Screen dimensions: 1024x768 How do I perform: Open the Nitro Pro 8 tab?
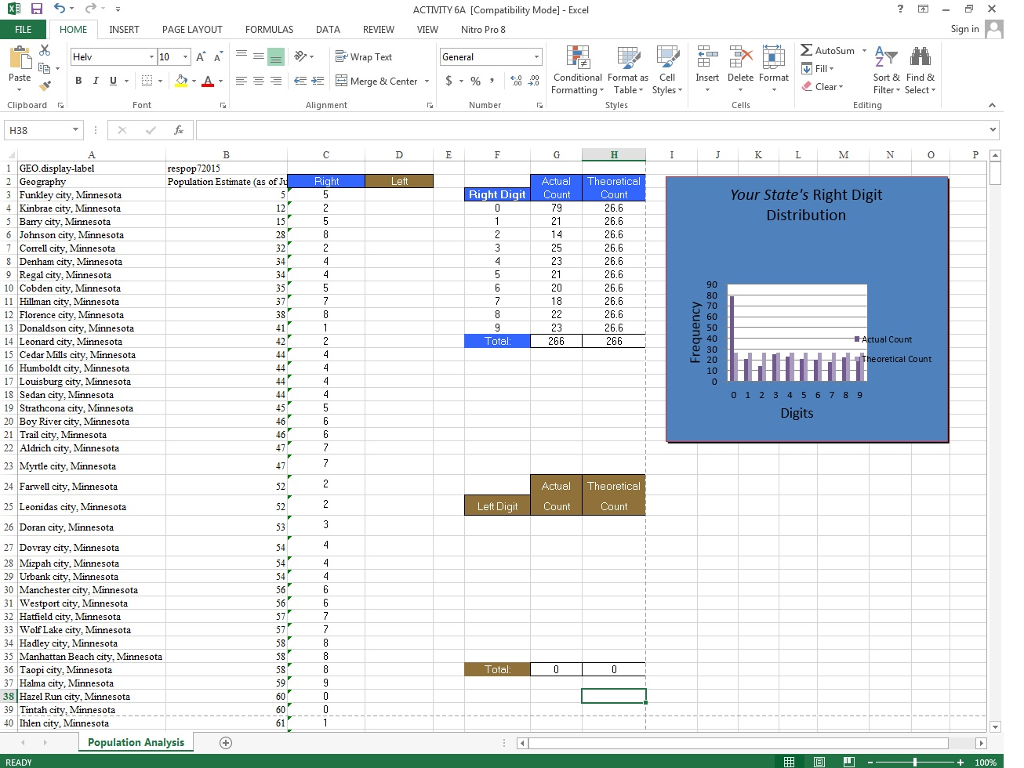(x=483, y=29)
